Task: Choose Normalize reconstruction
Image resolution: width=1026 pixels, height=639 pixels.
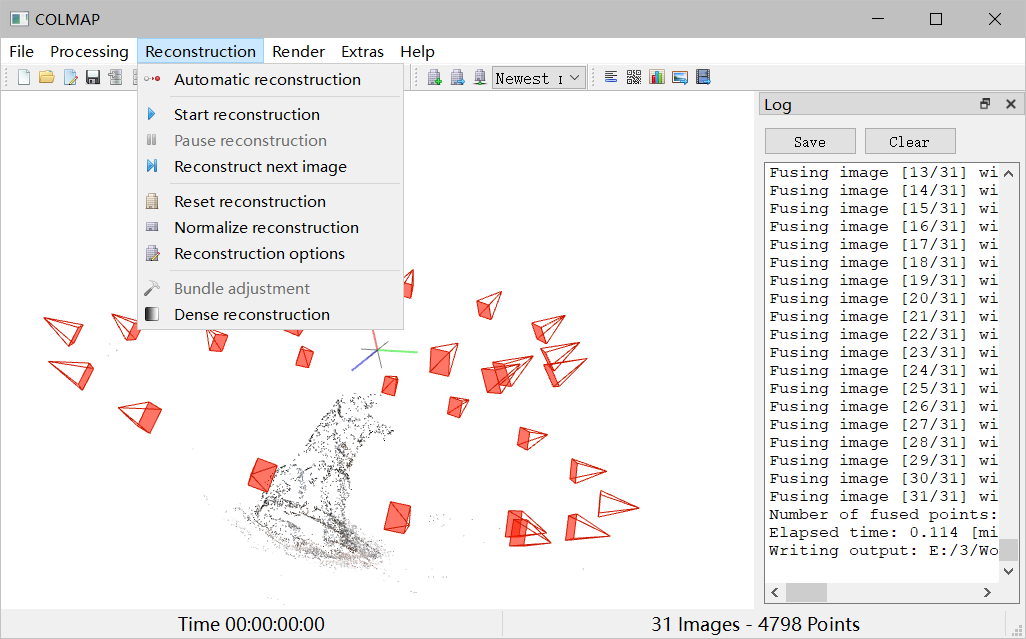Action: (270, 228)
